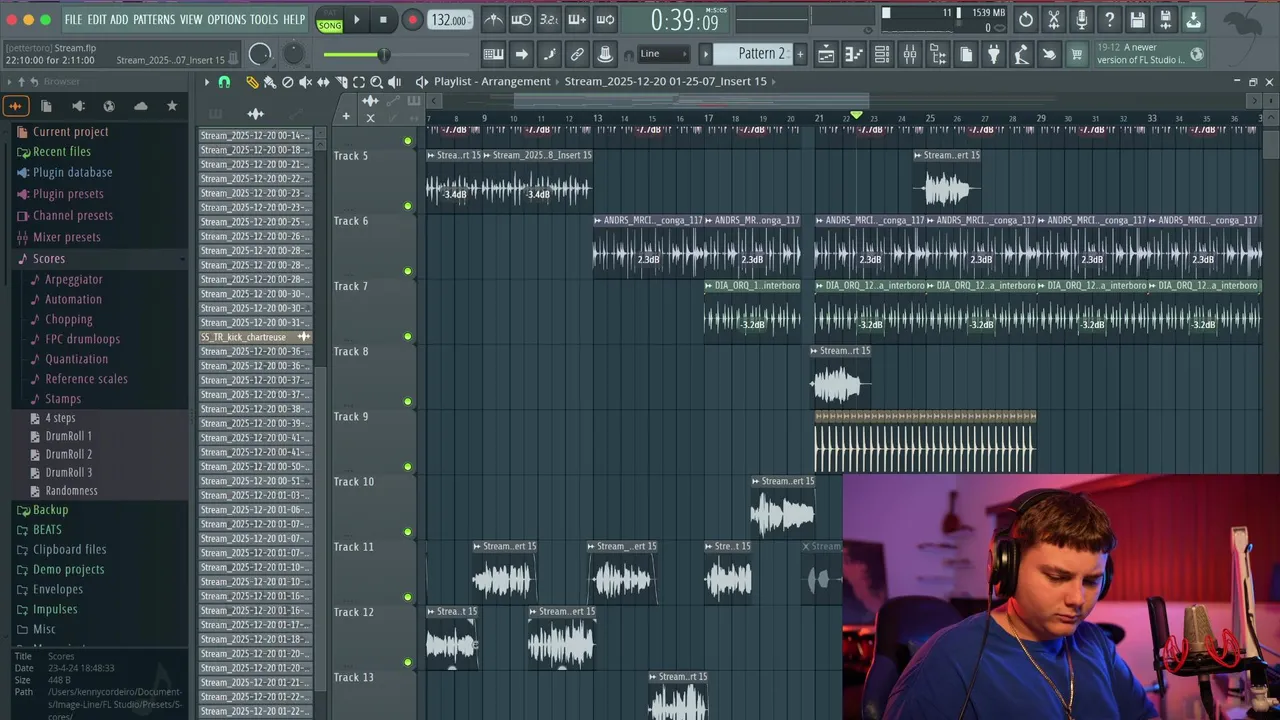Open the FILE menu
Image resolution: width=1280 pixels, height=720 pixels.
click(73, 20)
